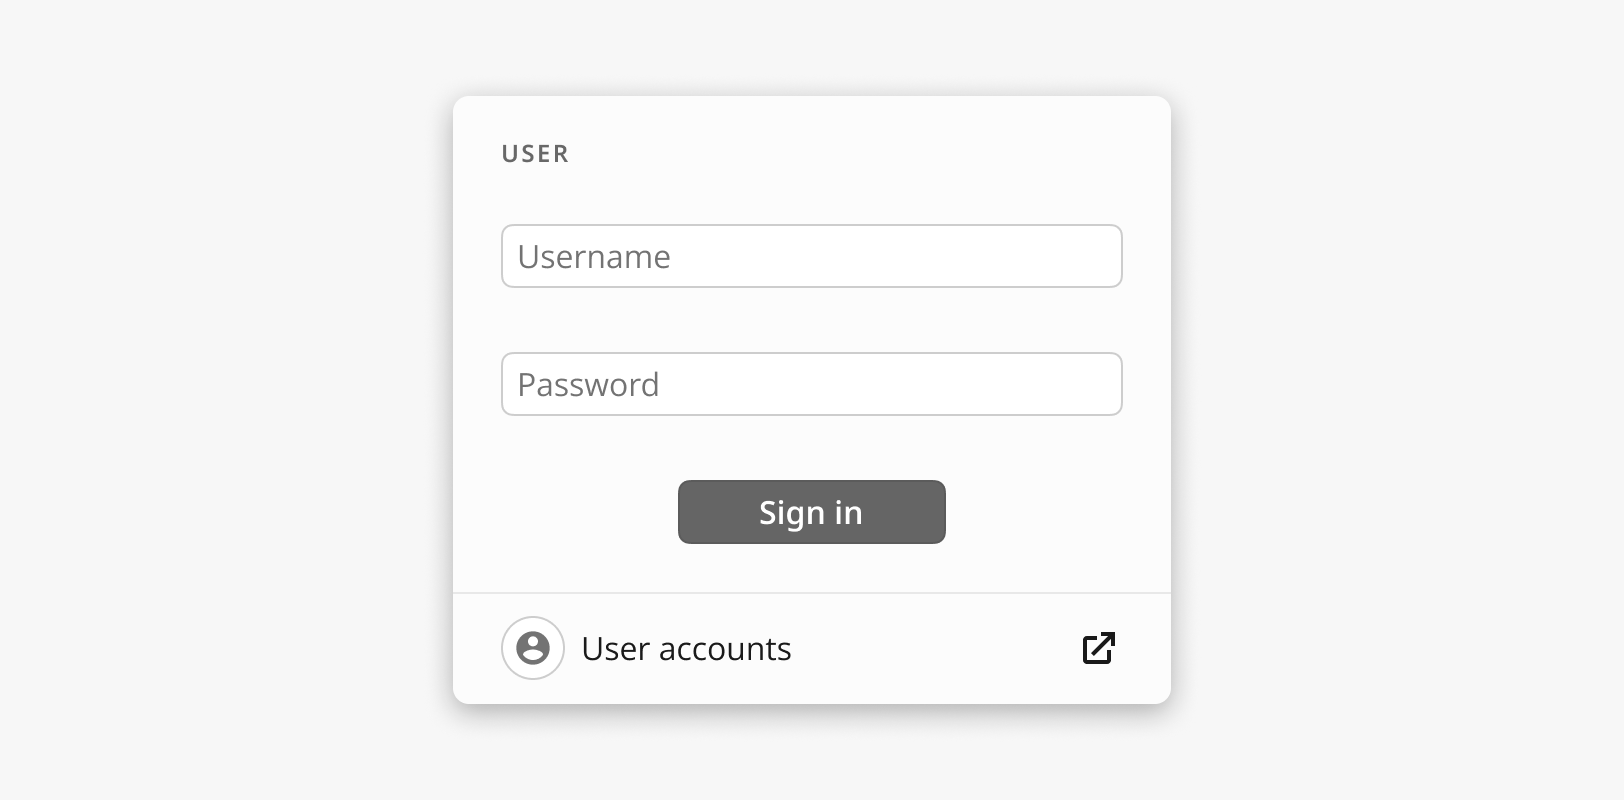Tap the account silhouette inside the circle
Image resolution: width=1624 pixels, height=800 pixels.
(533, 648)
